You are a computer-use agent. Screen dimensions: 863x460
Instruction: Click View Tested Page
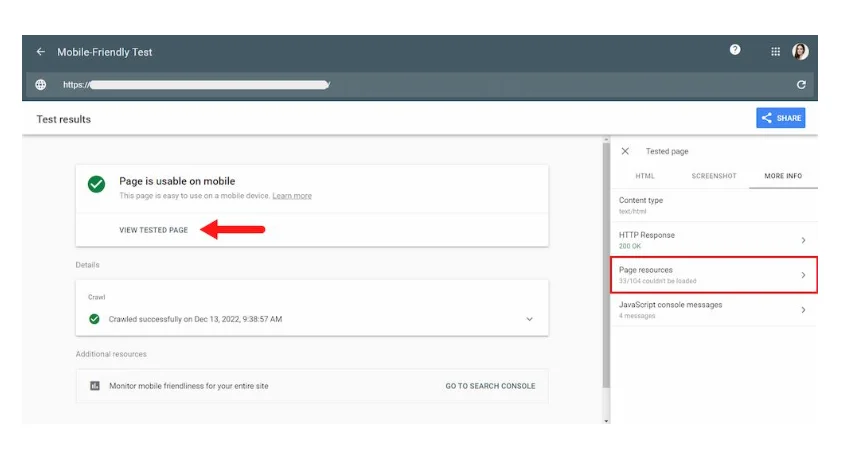154,230
